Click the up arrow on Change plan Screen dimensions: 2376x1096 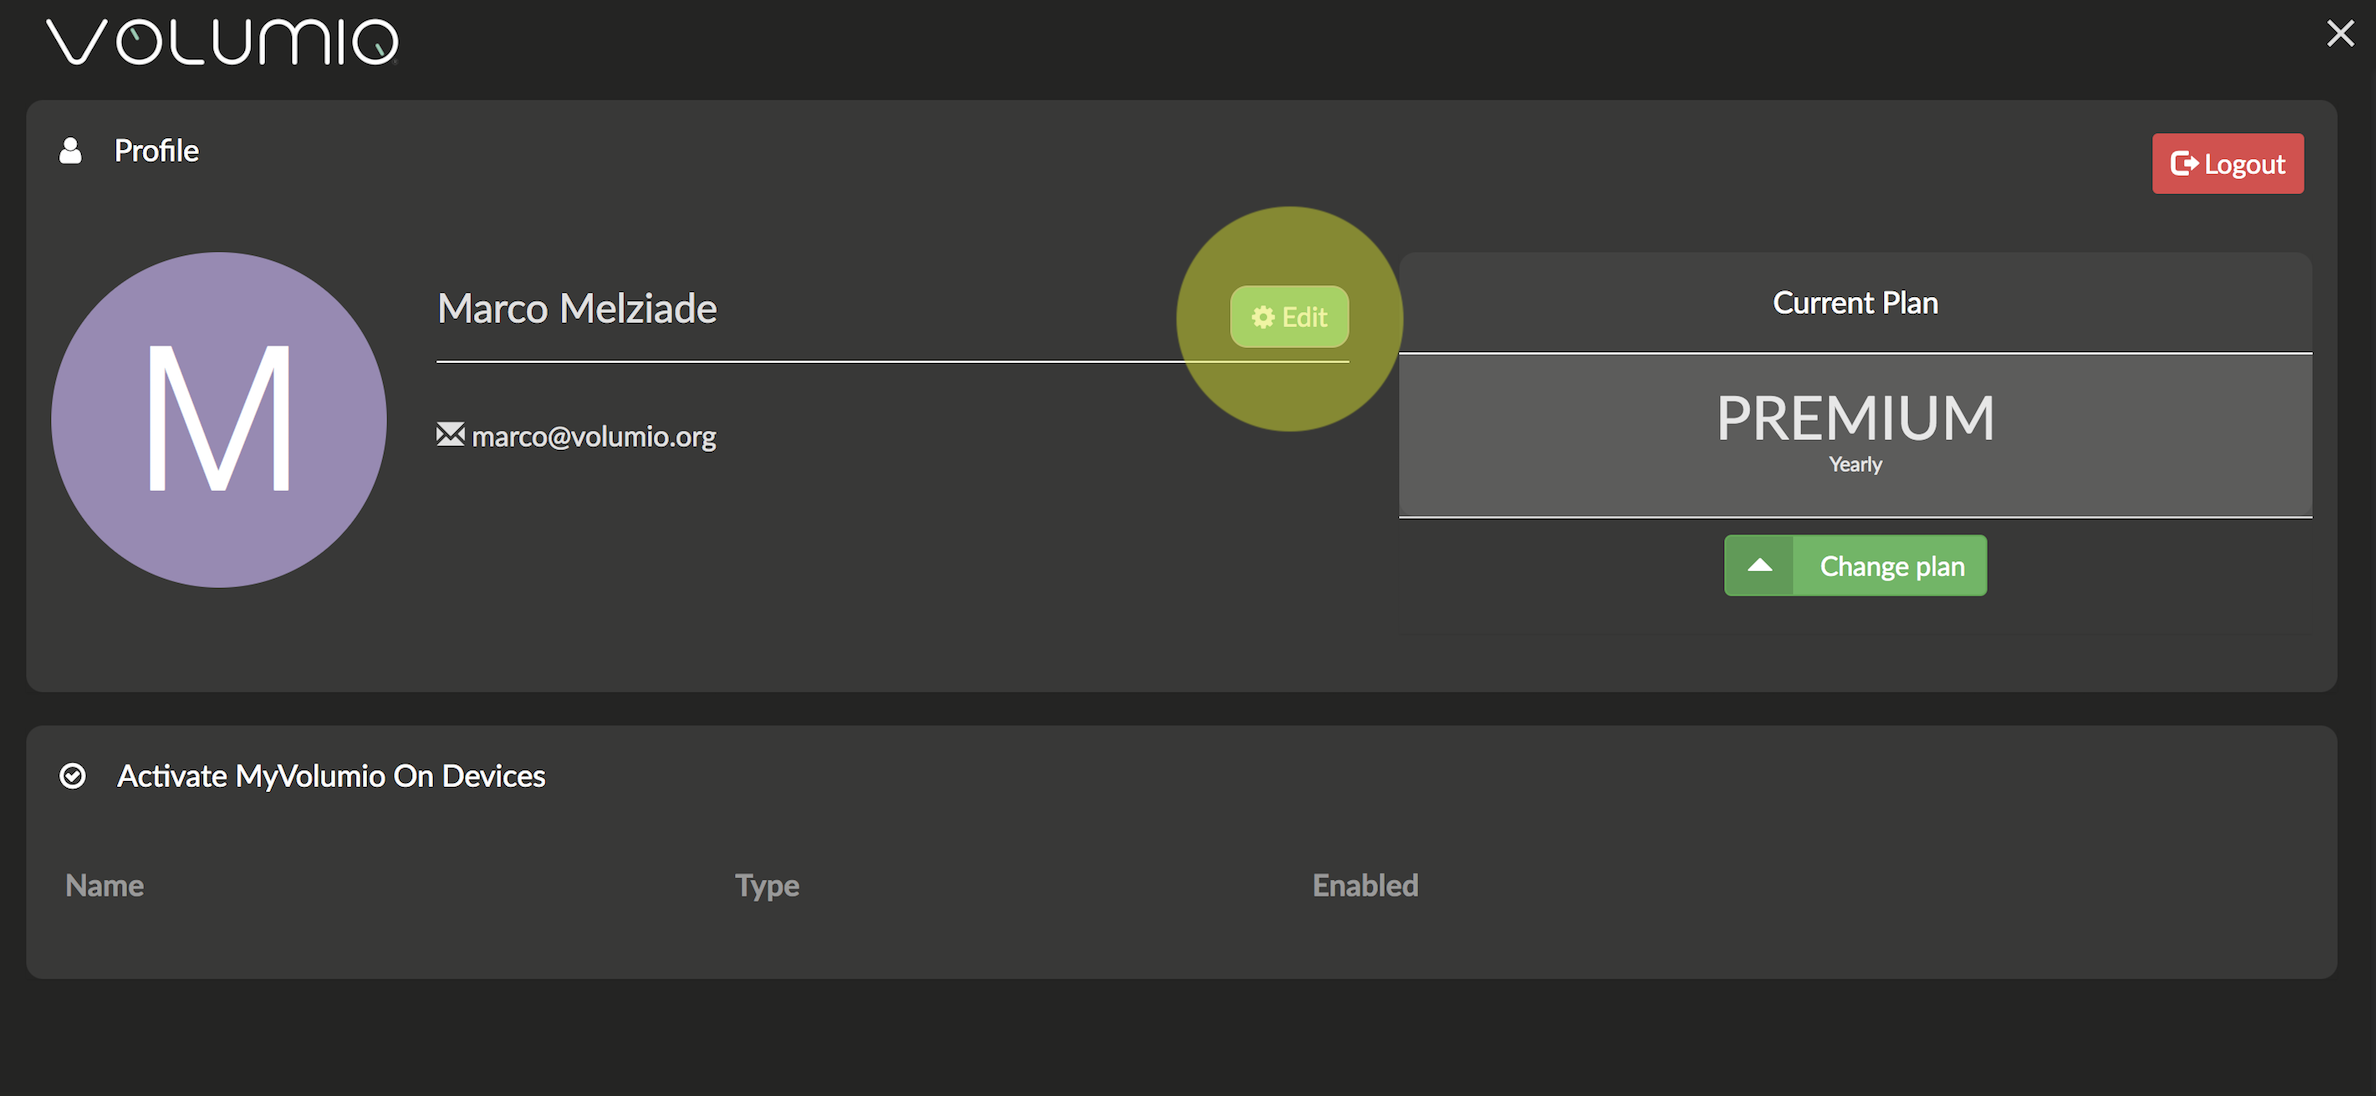(1759, 566)
